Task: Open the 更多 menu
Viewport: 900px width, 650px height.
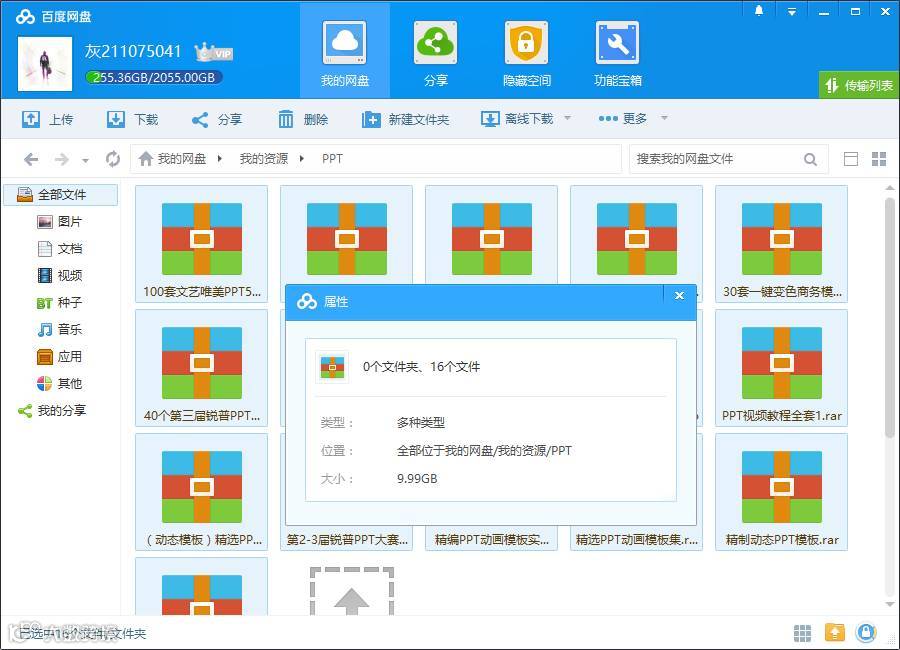Action: [623, 118]
